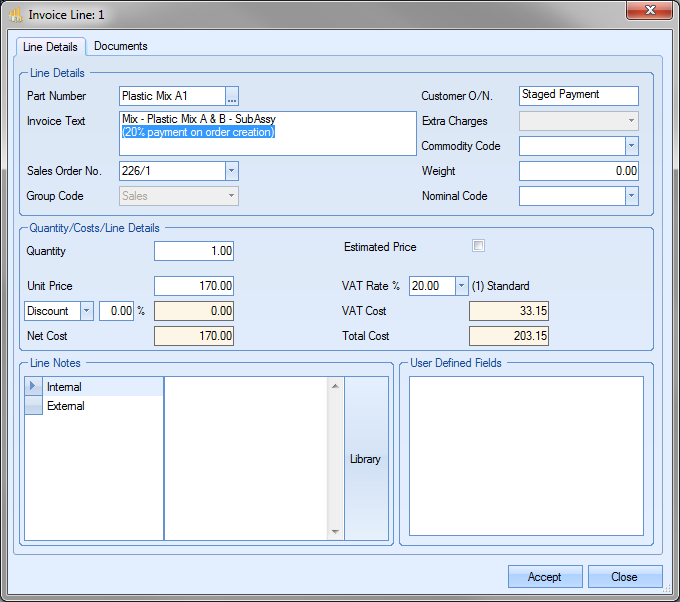The width and height of the screenshot is (680, 602).
Task: Expand the VAT Rate % dropdown
Action: point(461,286)
